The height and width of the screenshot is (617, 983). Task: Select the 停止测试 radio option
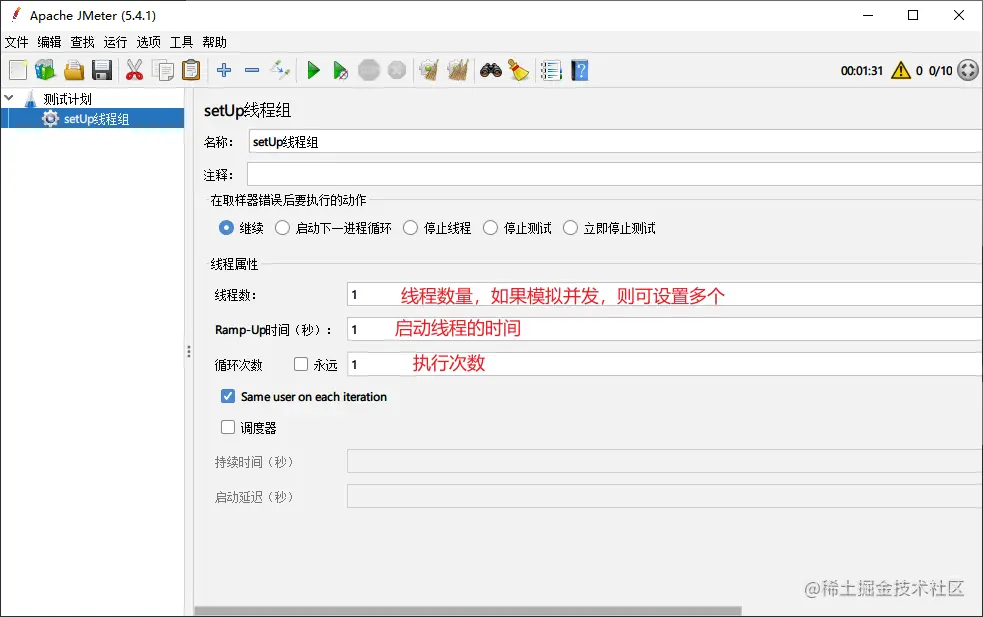point(490,228)
